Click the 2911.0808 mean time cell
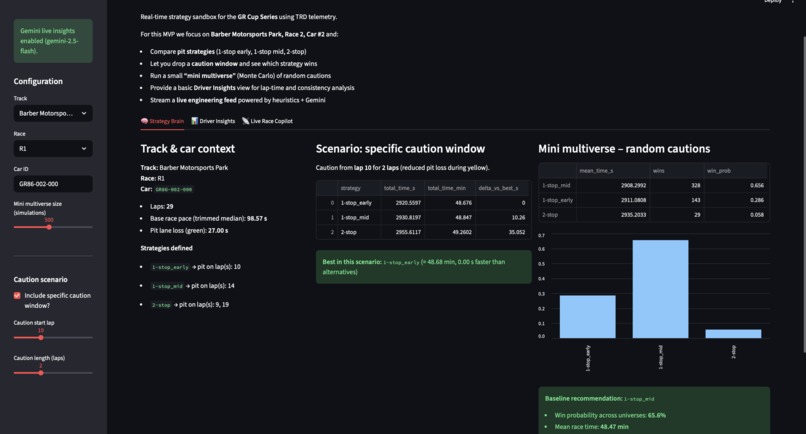This screenshot has height=434, width=806. point(613,200)
